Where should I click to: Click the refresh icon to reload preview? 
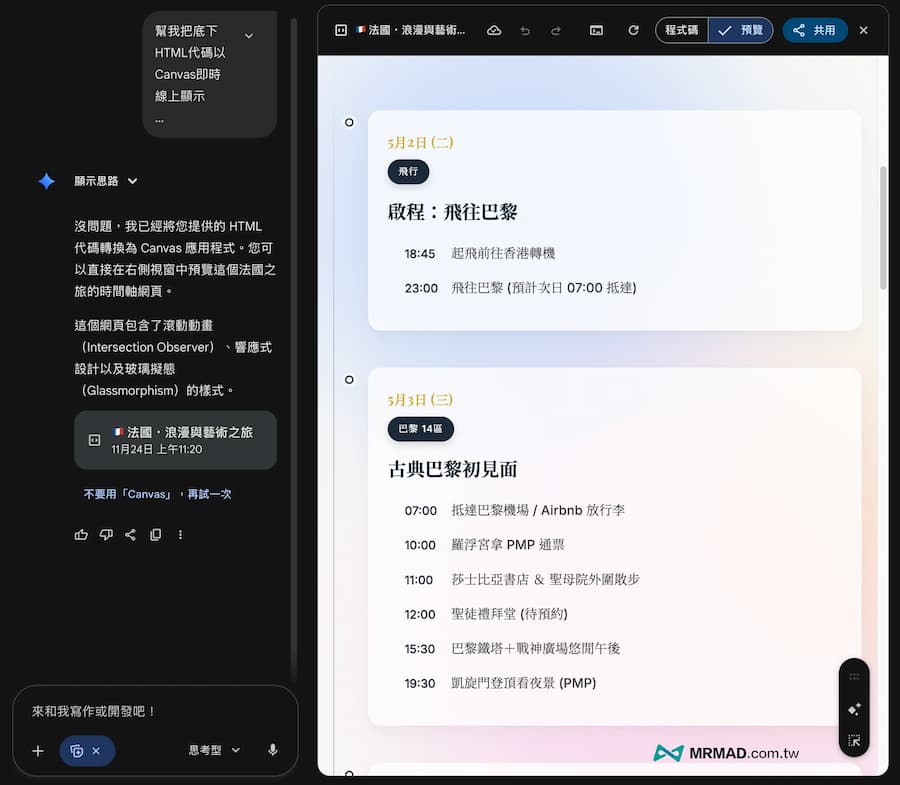[633, 30]
